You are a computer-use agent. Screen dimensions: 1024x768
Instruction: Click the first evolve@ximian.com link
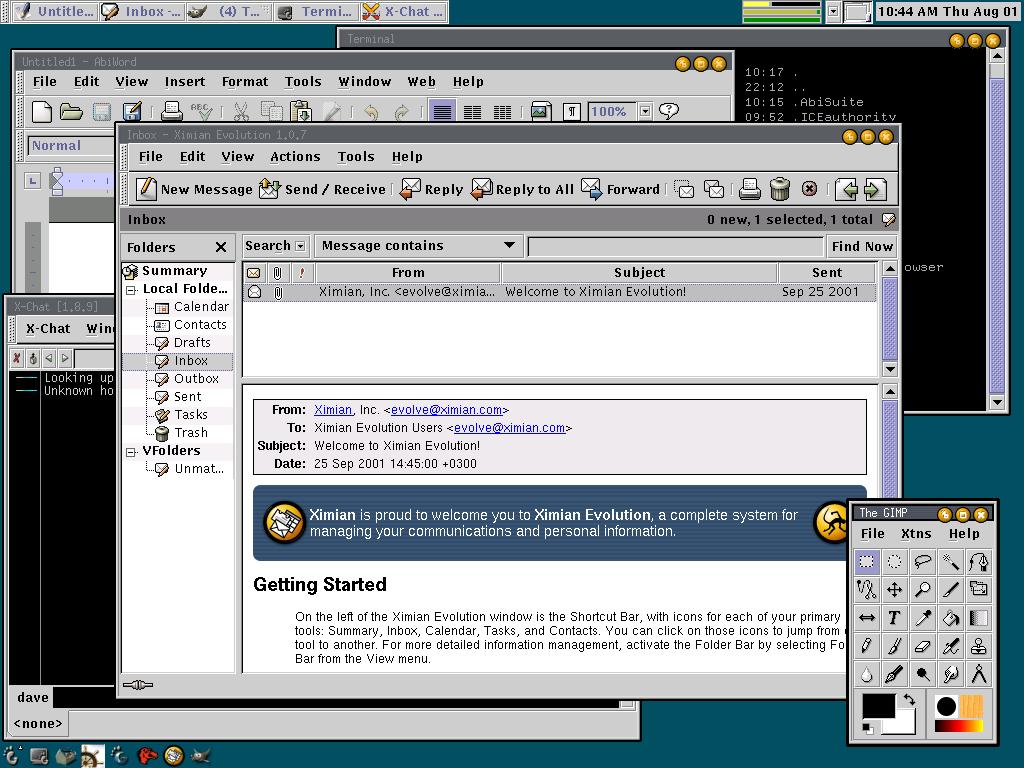click(446, 410)
